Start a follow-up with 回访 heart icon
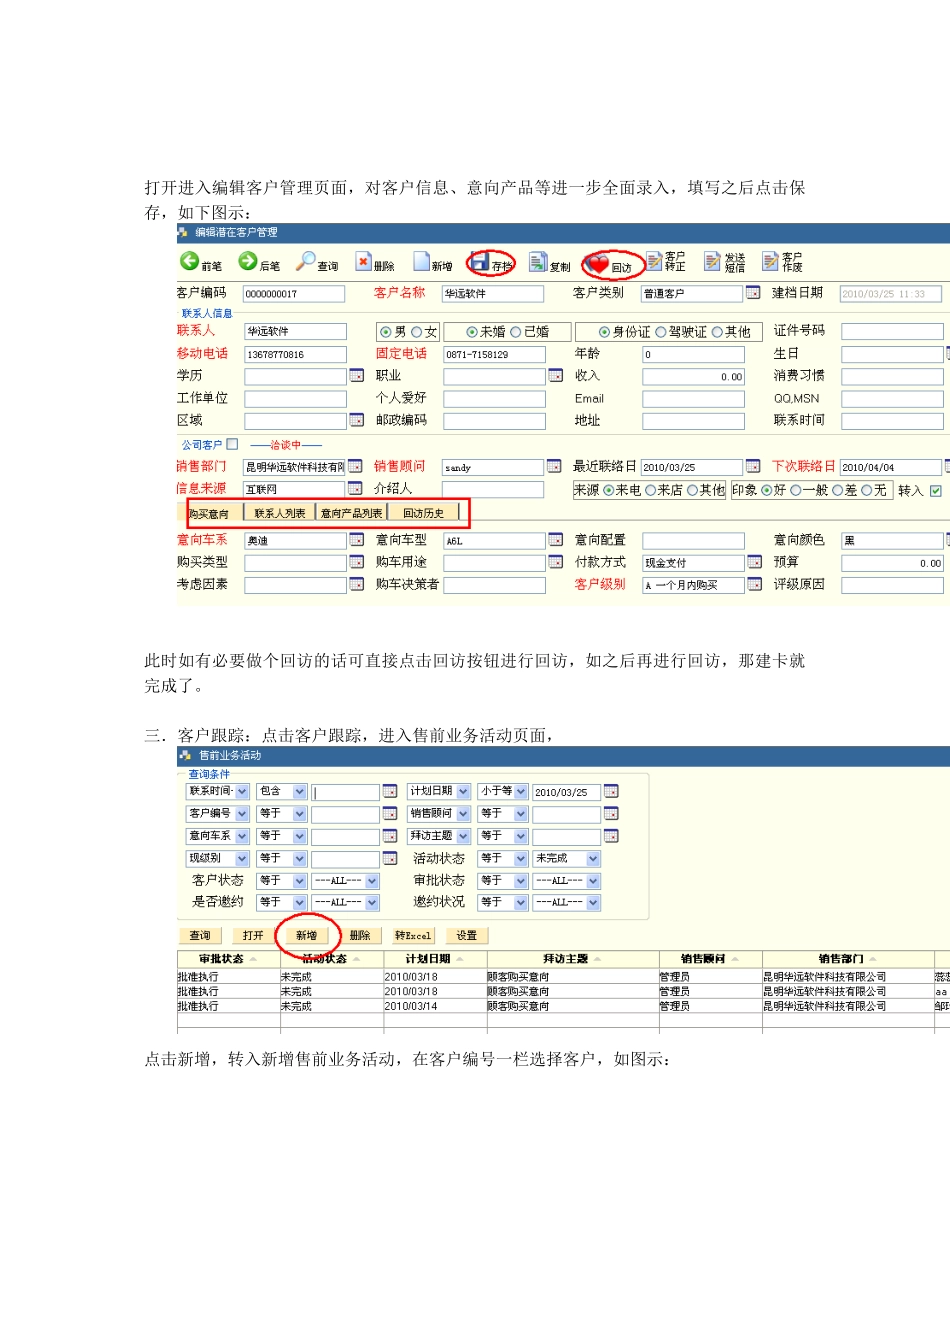This screenshot has height=1344, width=950. click(x=609, y=265)
